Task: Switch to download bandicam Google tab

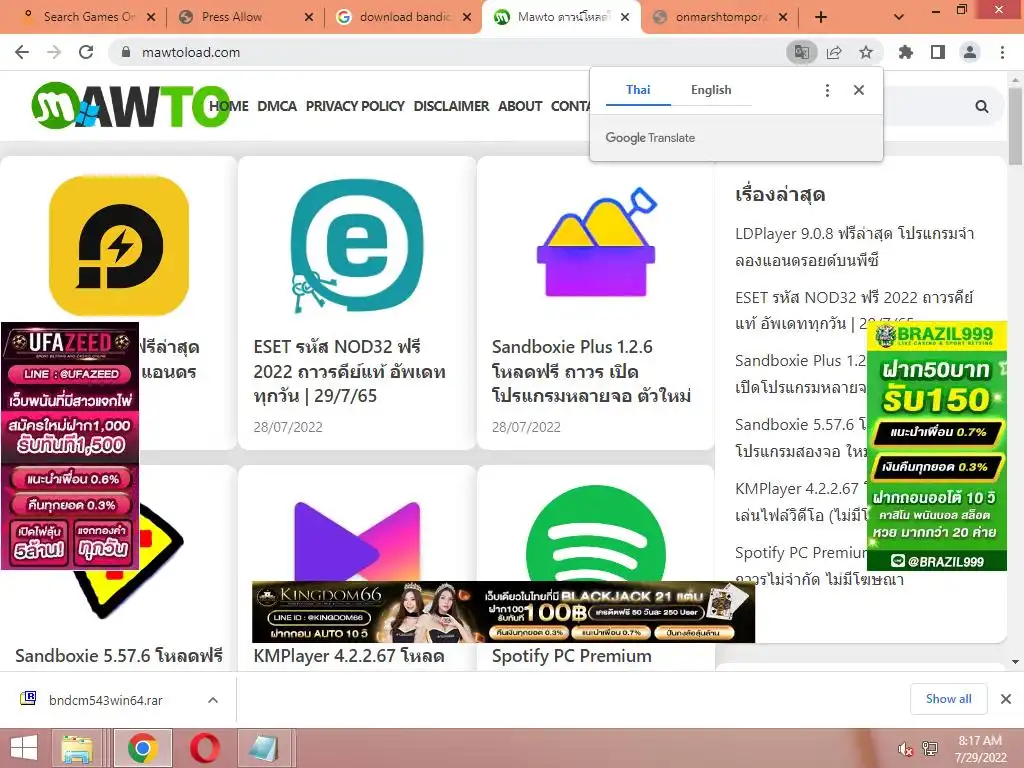Action: pos(404,17)
